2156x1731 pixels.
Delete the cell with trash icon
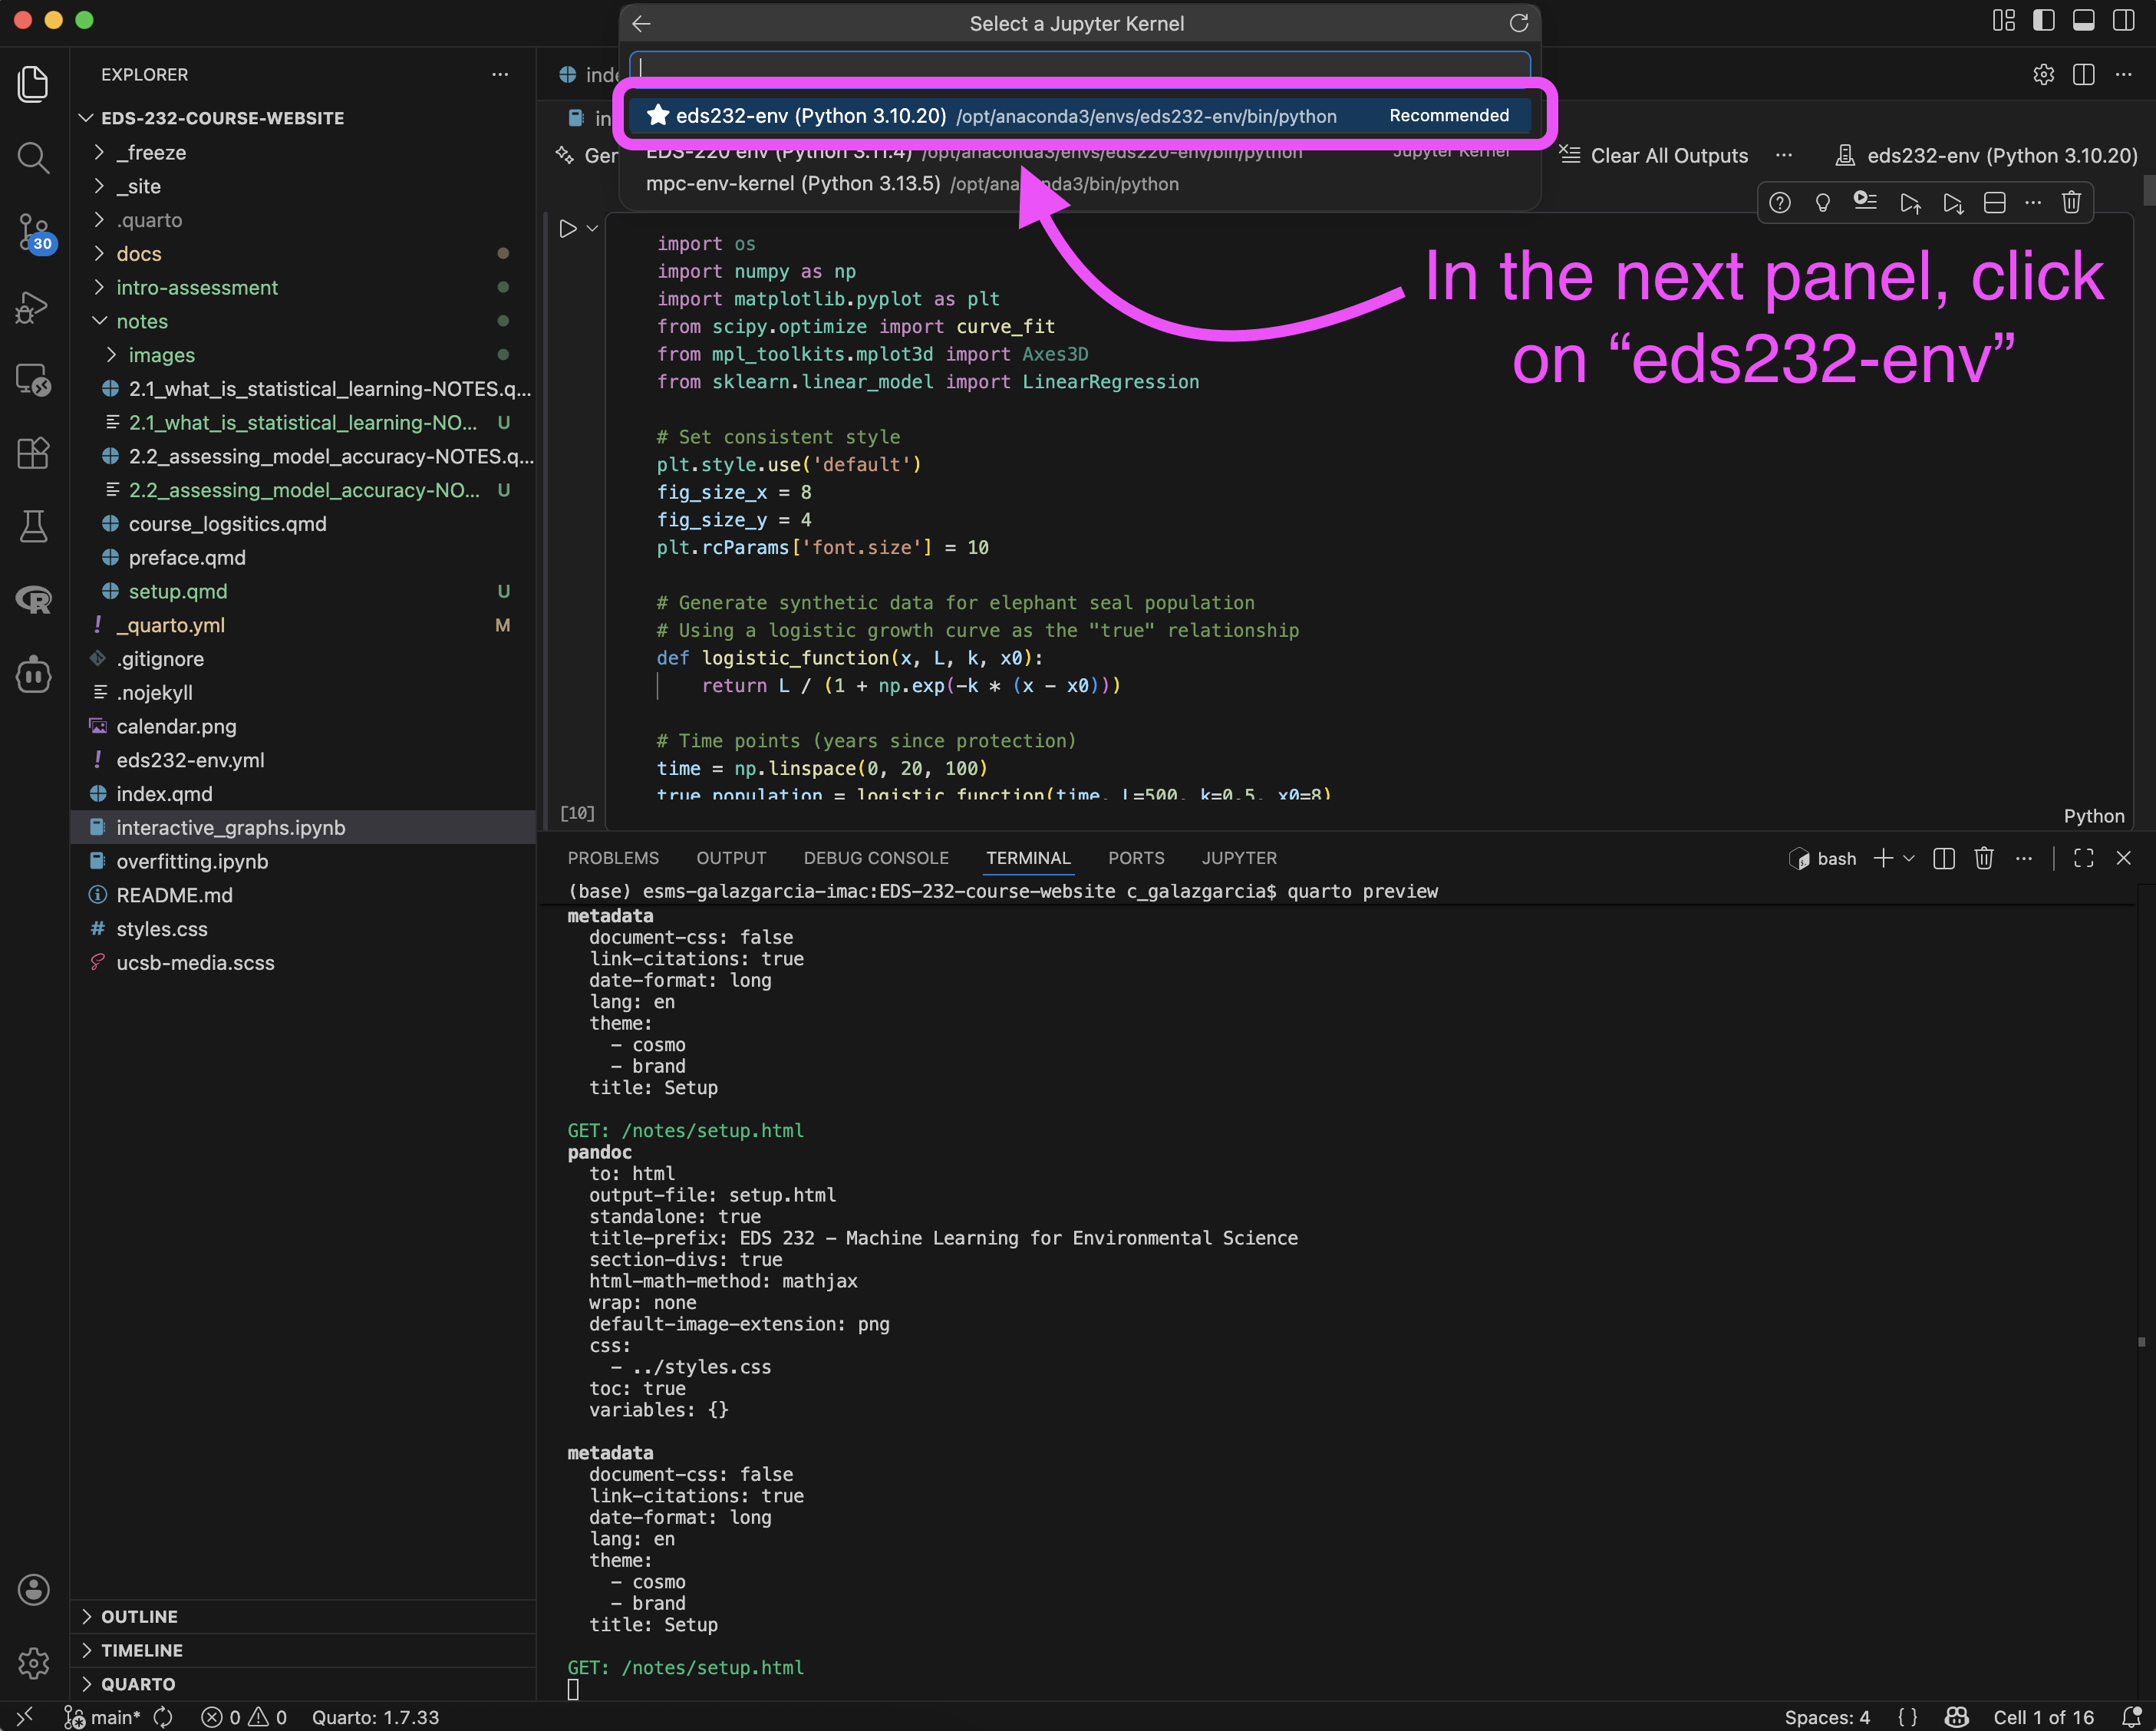coord(2071,203)
